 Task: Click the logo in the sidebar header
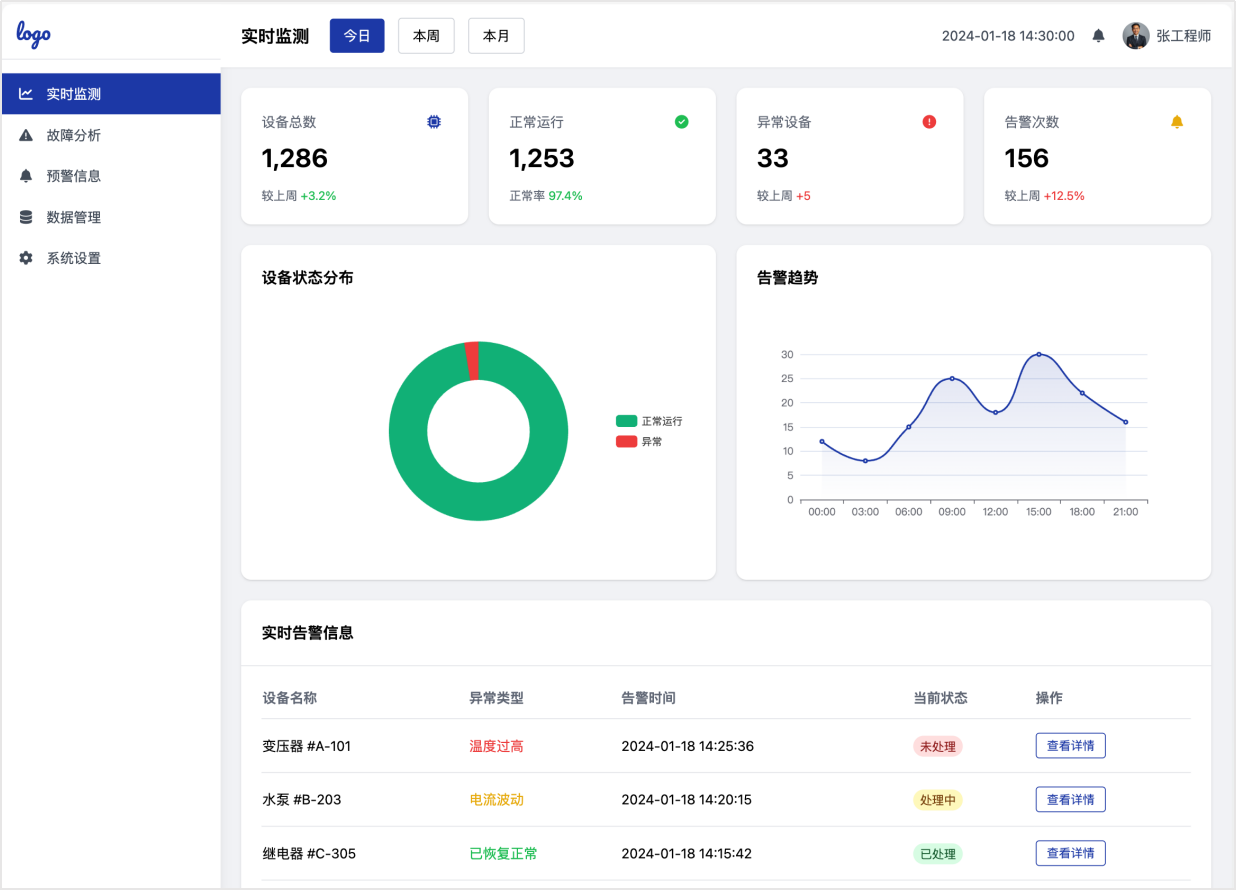34,34
